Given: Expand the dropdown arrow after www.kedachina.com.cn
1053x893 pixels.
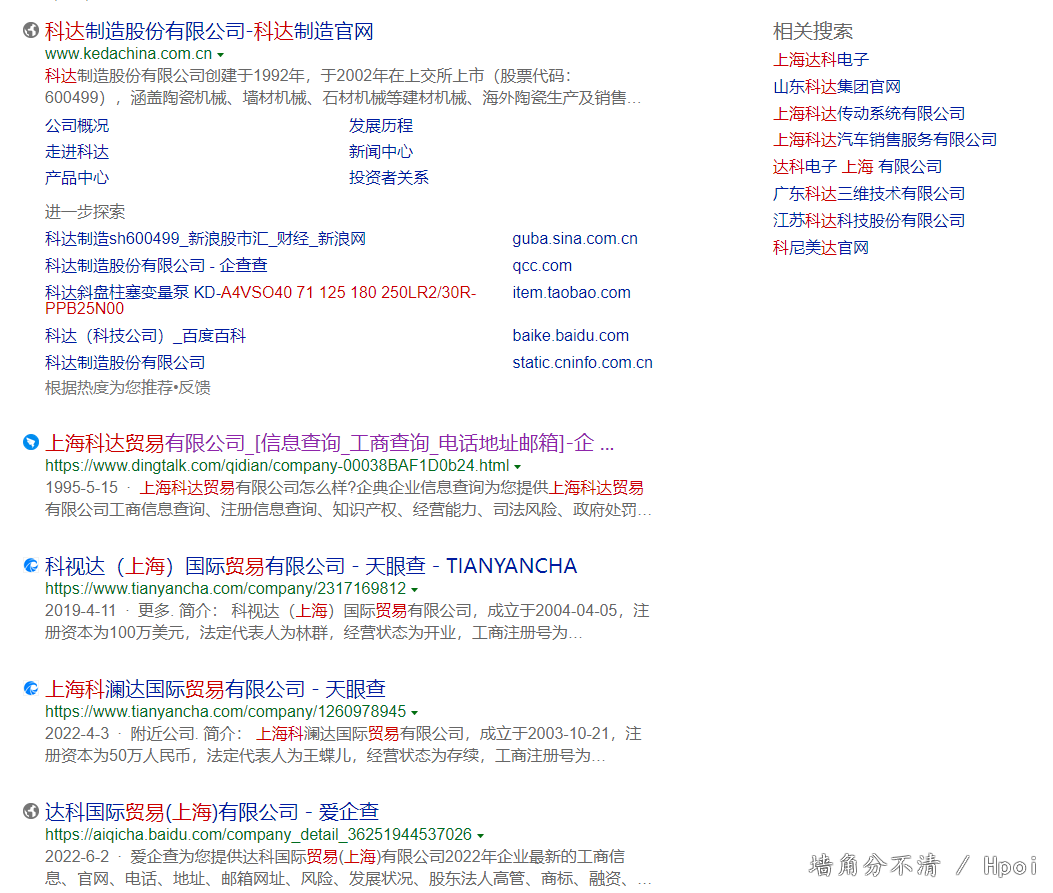Looking at the screenshot, I should tap(220, 54).
